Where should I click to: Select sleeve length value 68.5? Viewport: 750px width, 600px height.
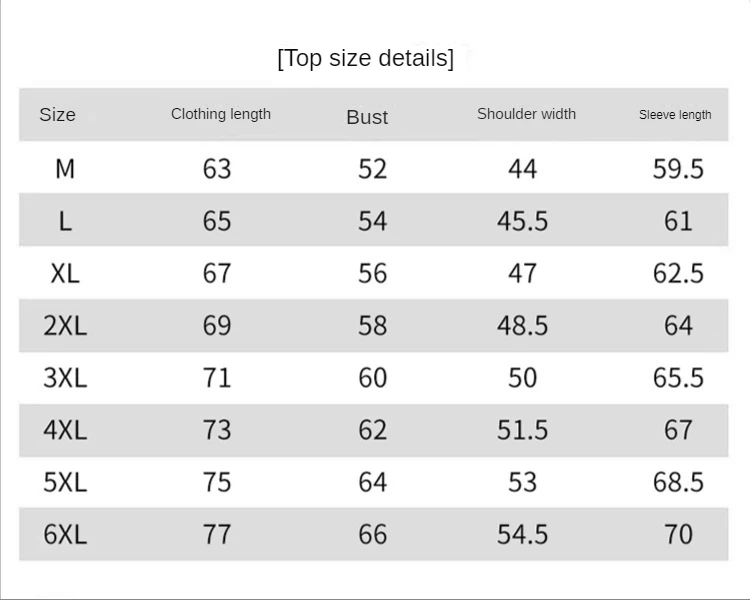678,482
